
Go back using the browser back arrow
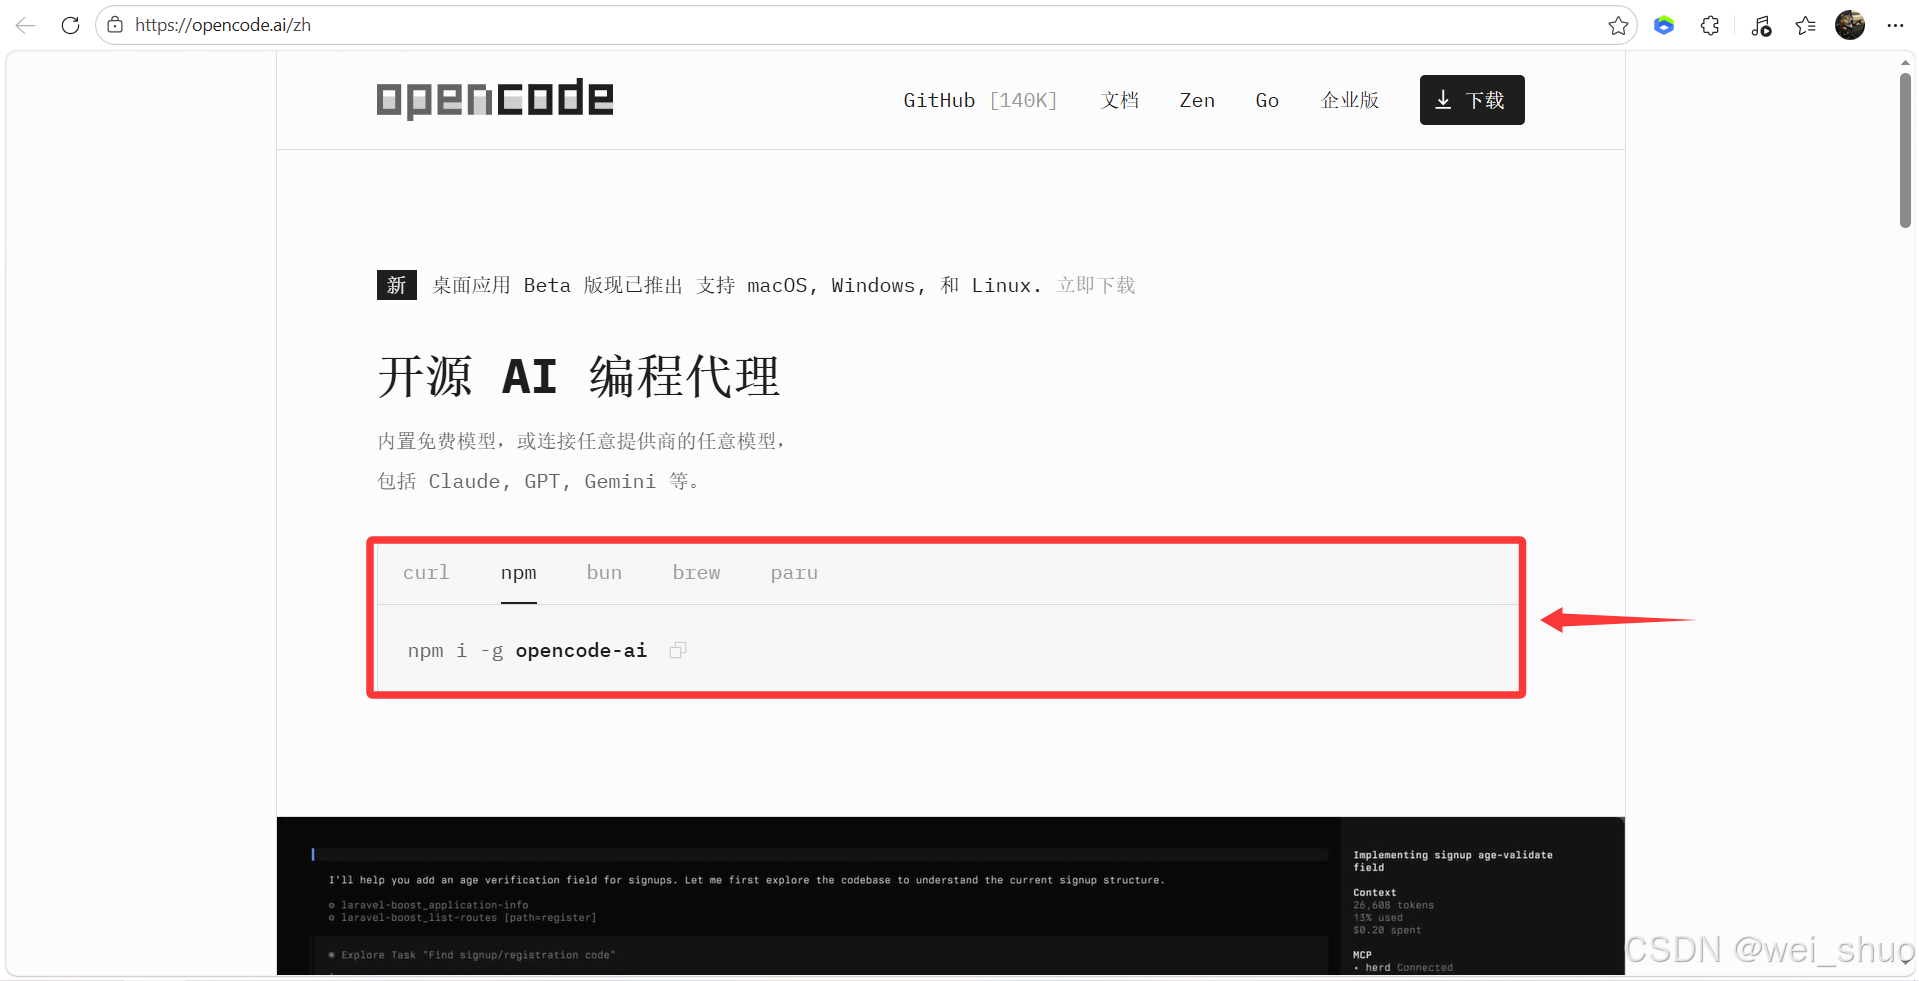(x=26, y=25)
